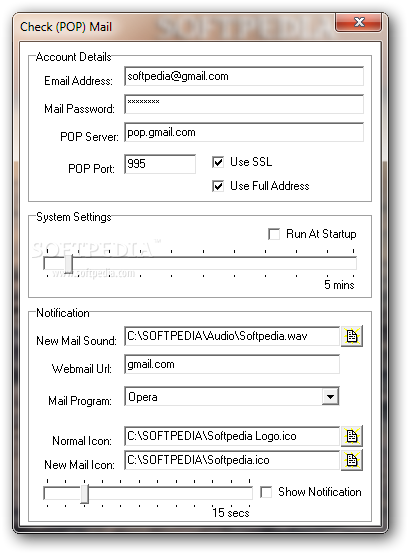Focus the Mail Password field

[244, 104]
